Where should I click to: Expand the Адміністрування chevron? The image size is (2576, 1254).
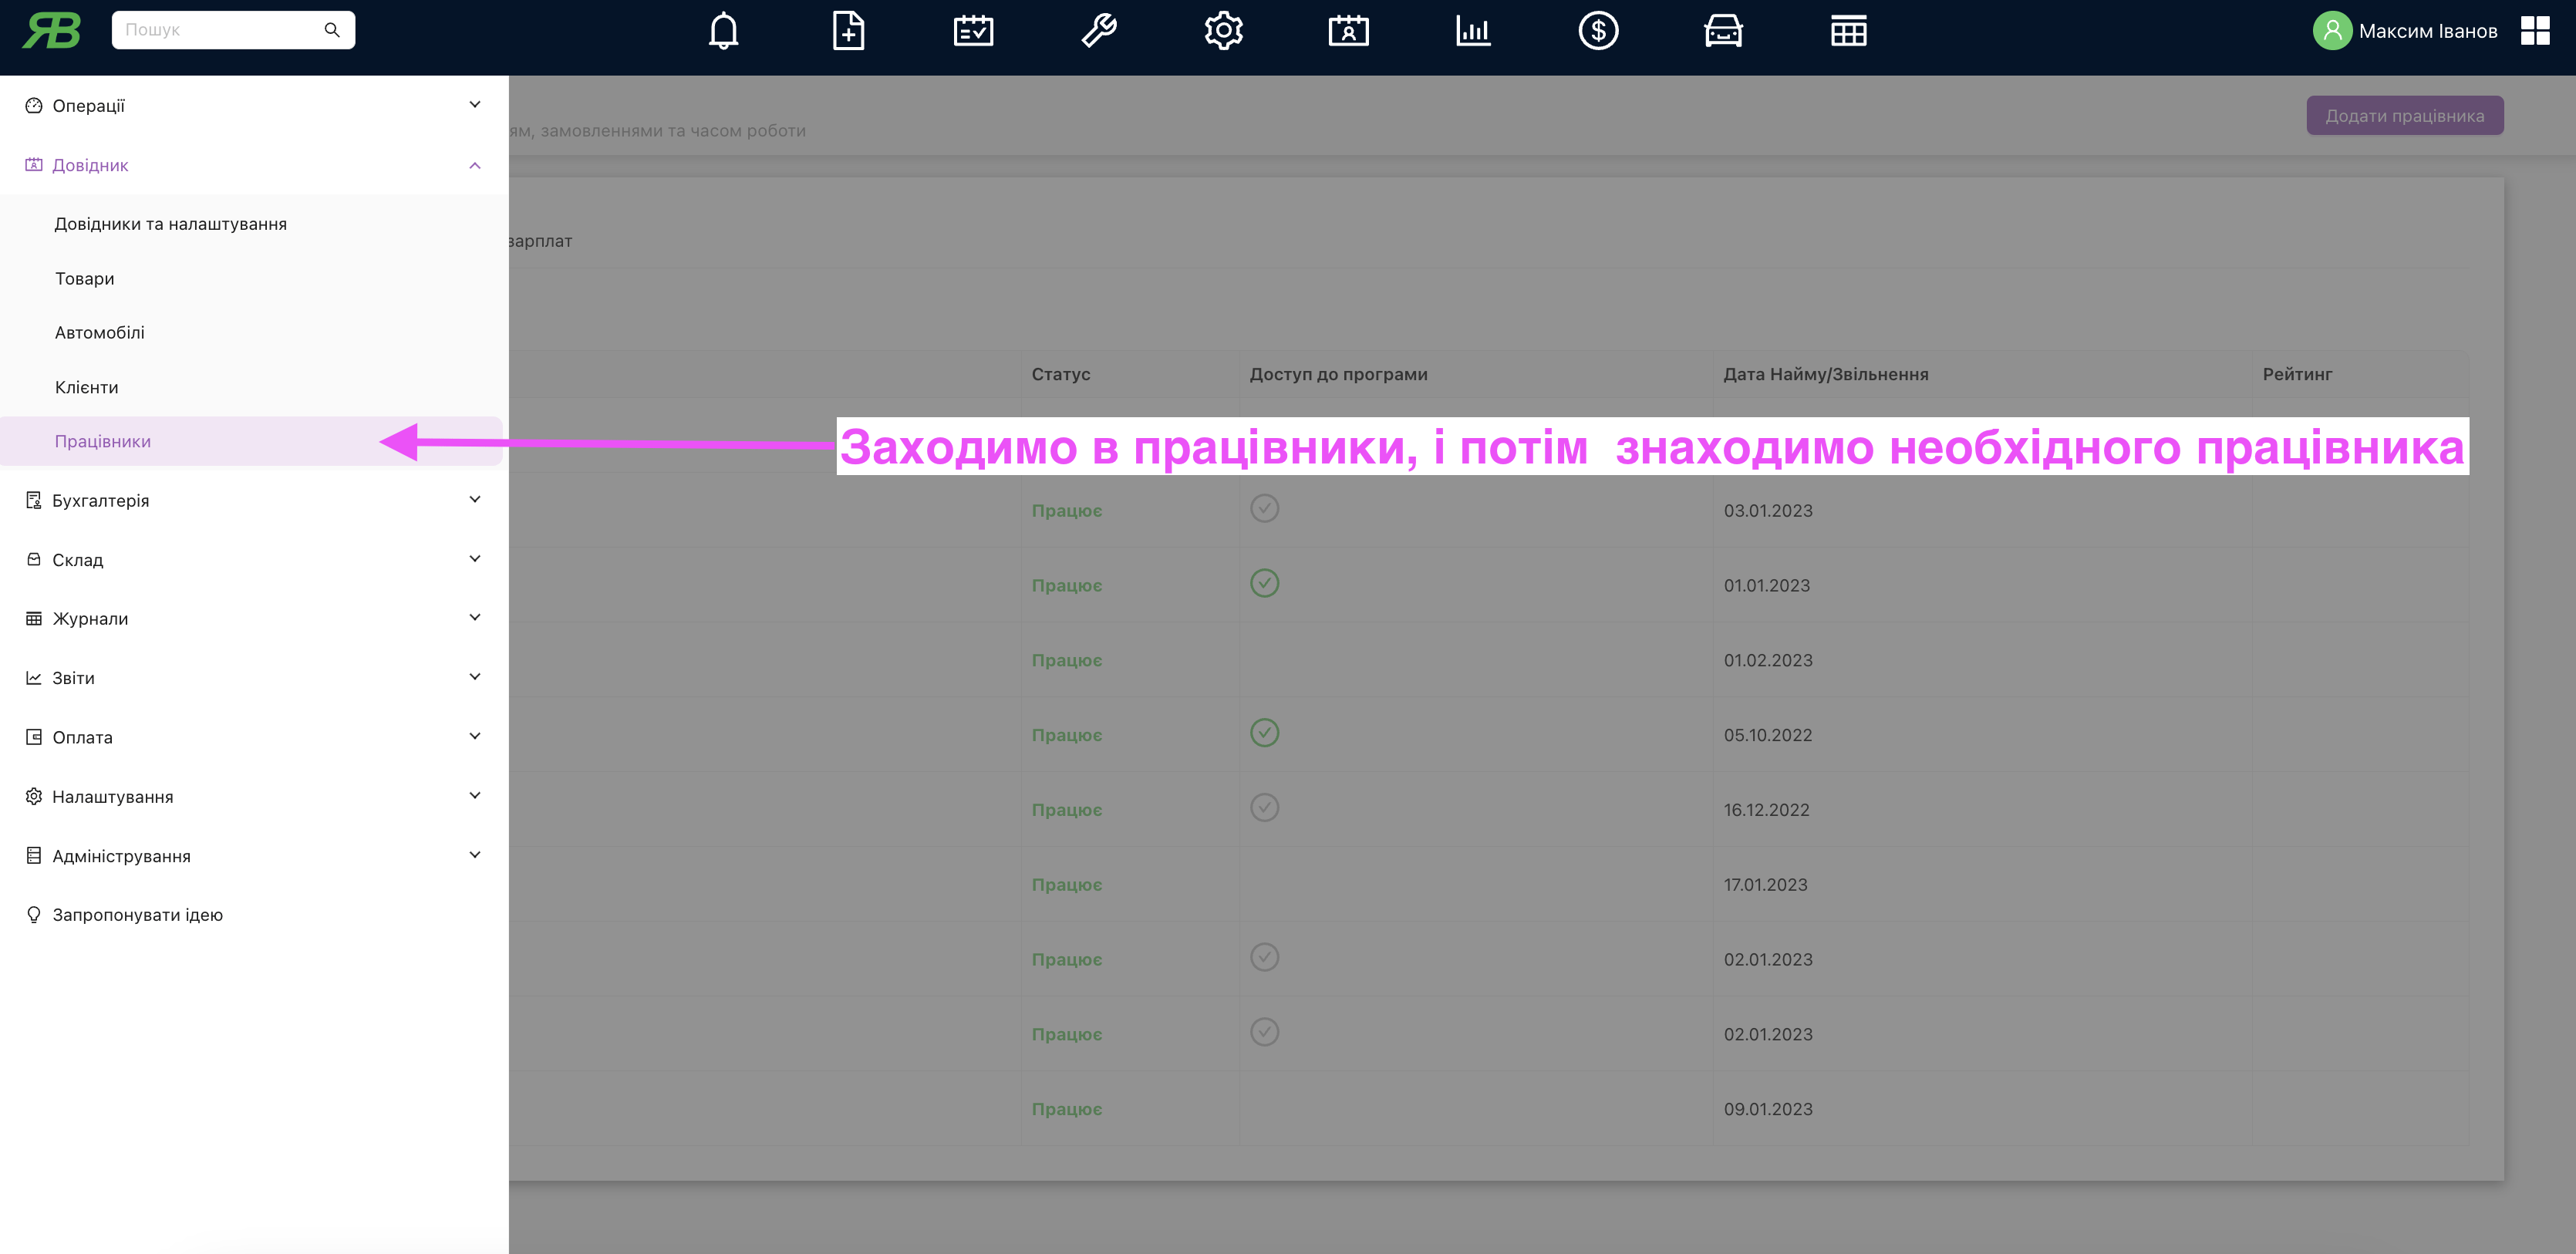(475, 854)
